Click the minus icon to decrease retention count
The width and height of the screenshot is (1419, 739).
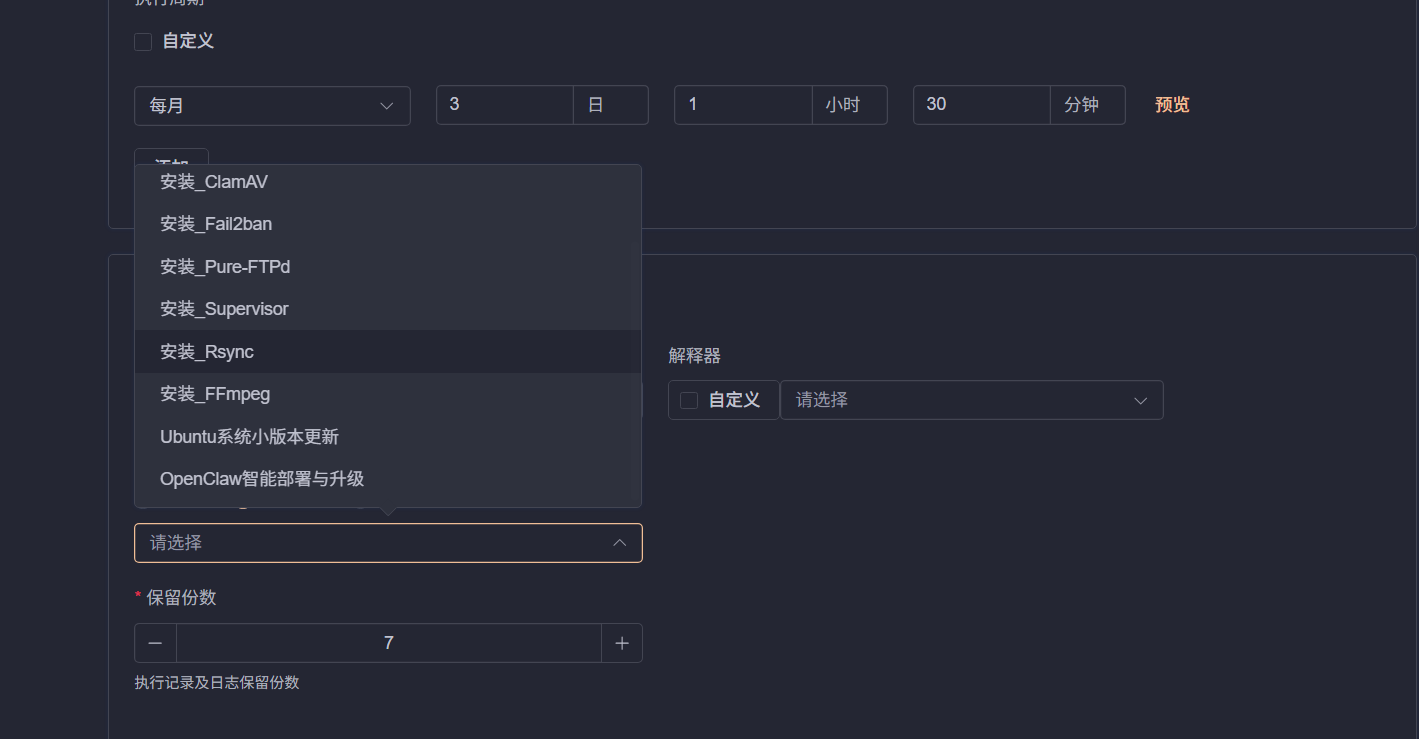155,643
